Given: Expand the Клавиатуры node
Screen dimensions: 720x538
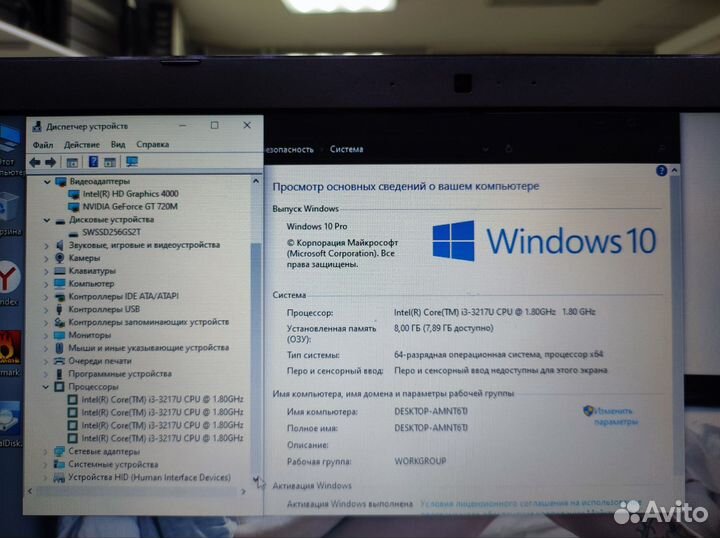Looking at the screenshot, I should (46, 271).
